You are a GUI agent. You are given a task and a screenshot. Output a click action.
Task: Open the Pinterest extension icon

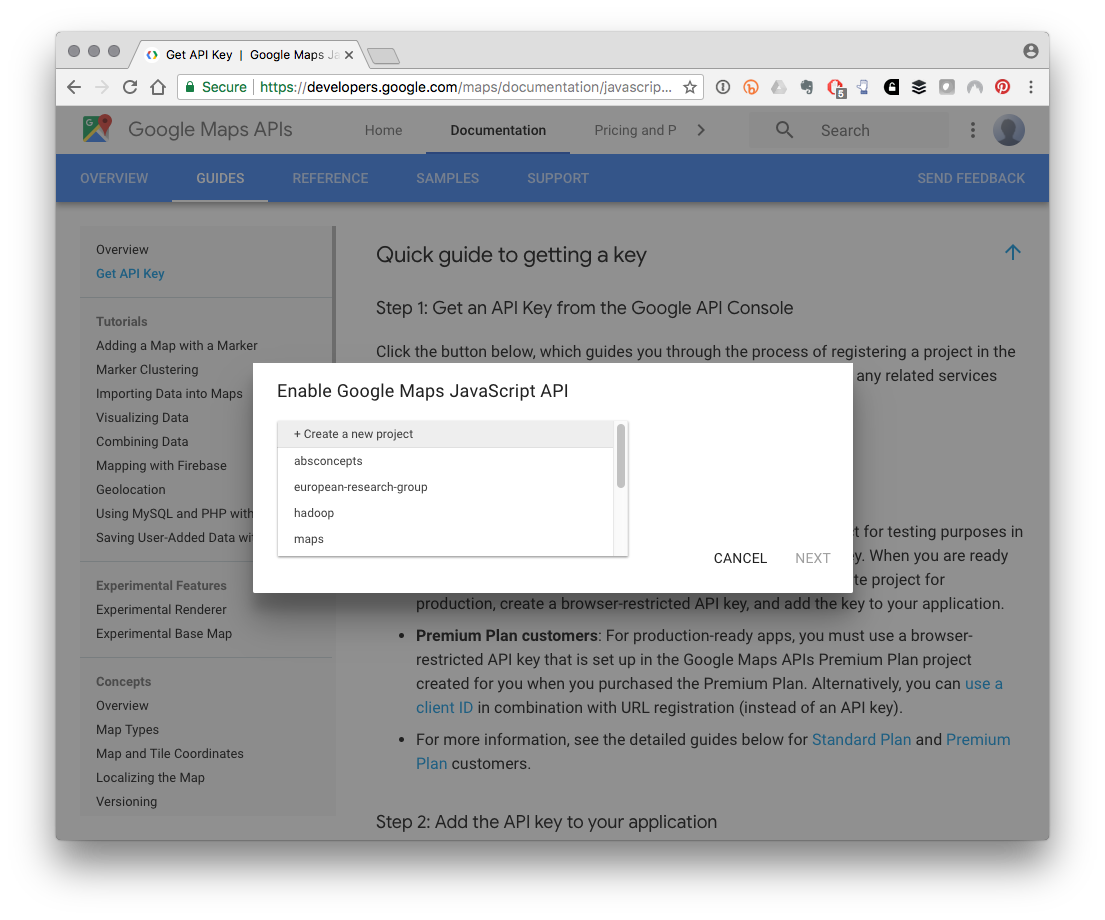pyautogui.click(x=1002, y=87)
